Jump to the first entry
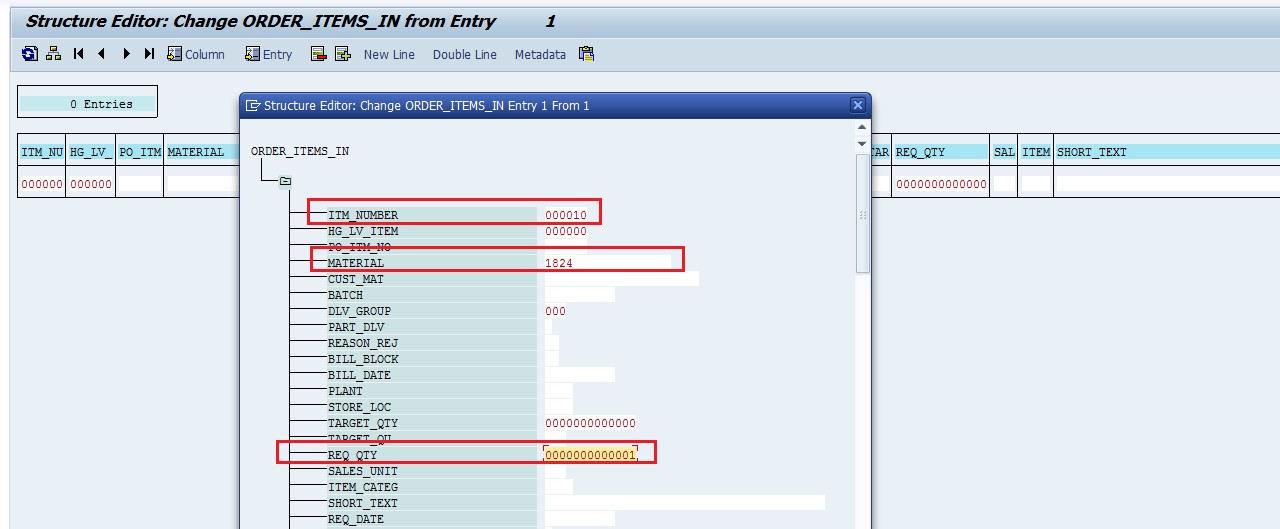Viewport: 1280px width, 529px height. [x=79, y=54]
